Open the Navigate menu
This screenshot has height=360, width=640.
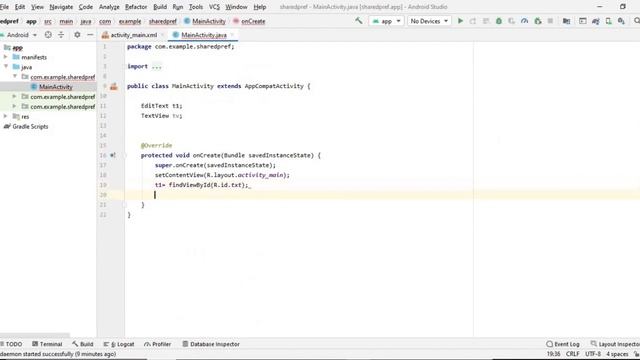(61, 7)
